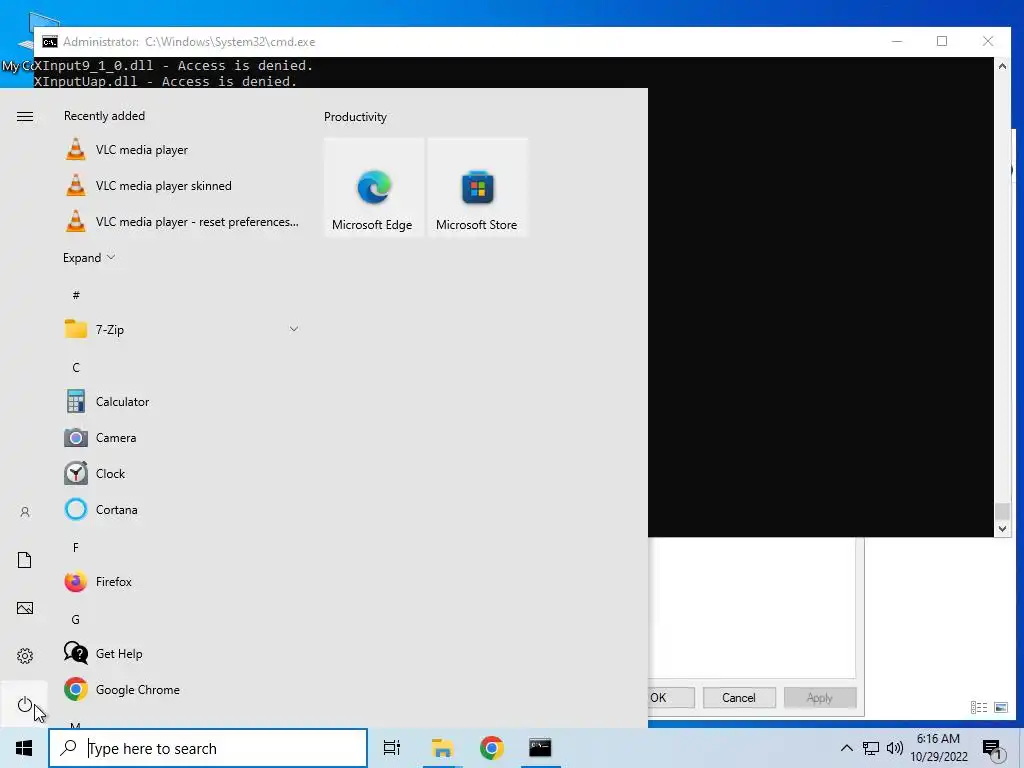Open File Explorer from taskbar

point(442,748)
